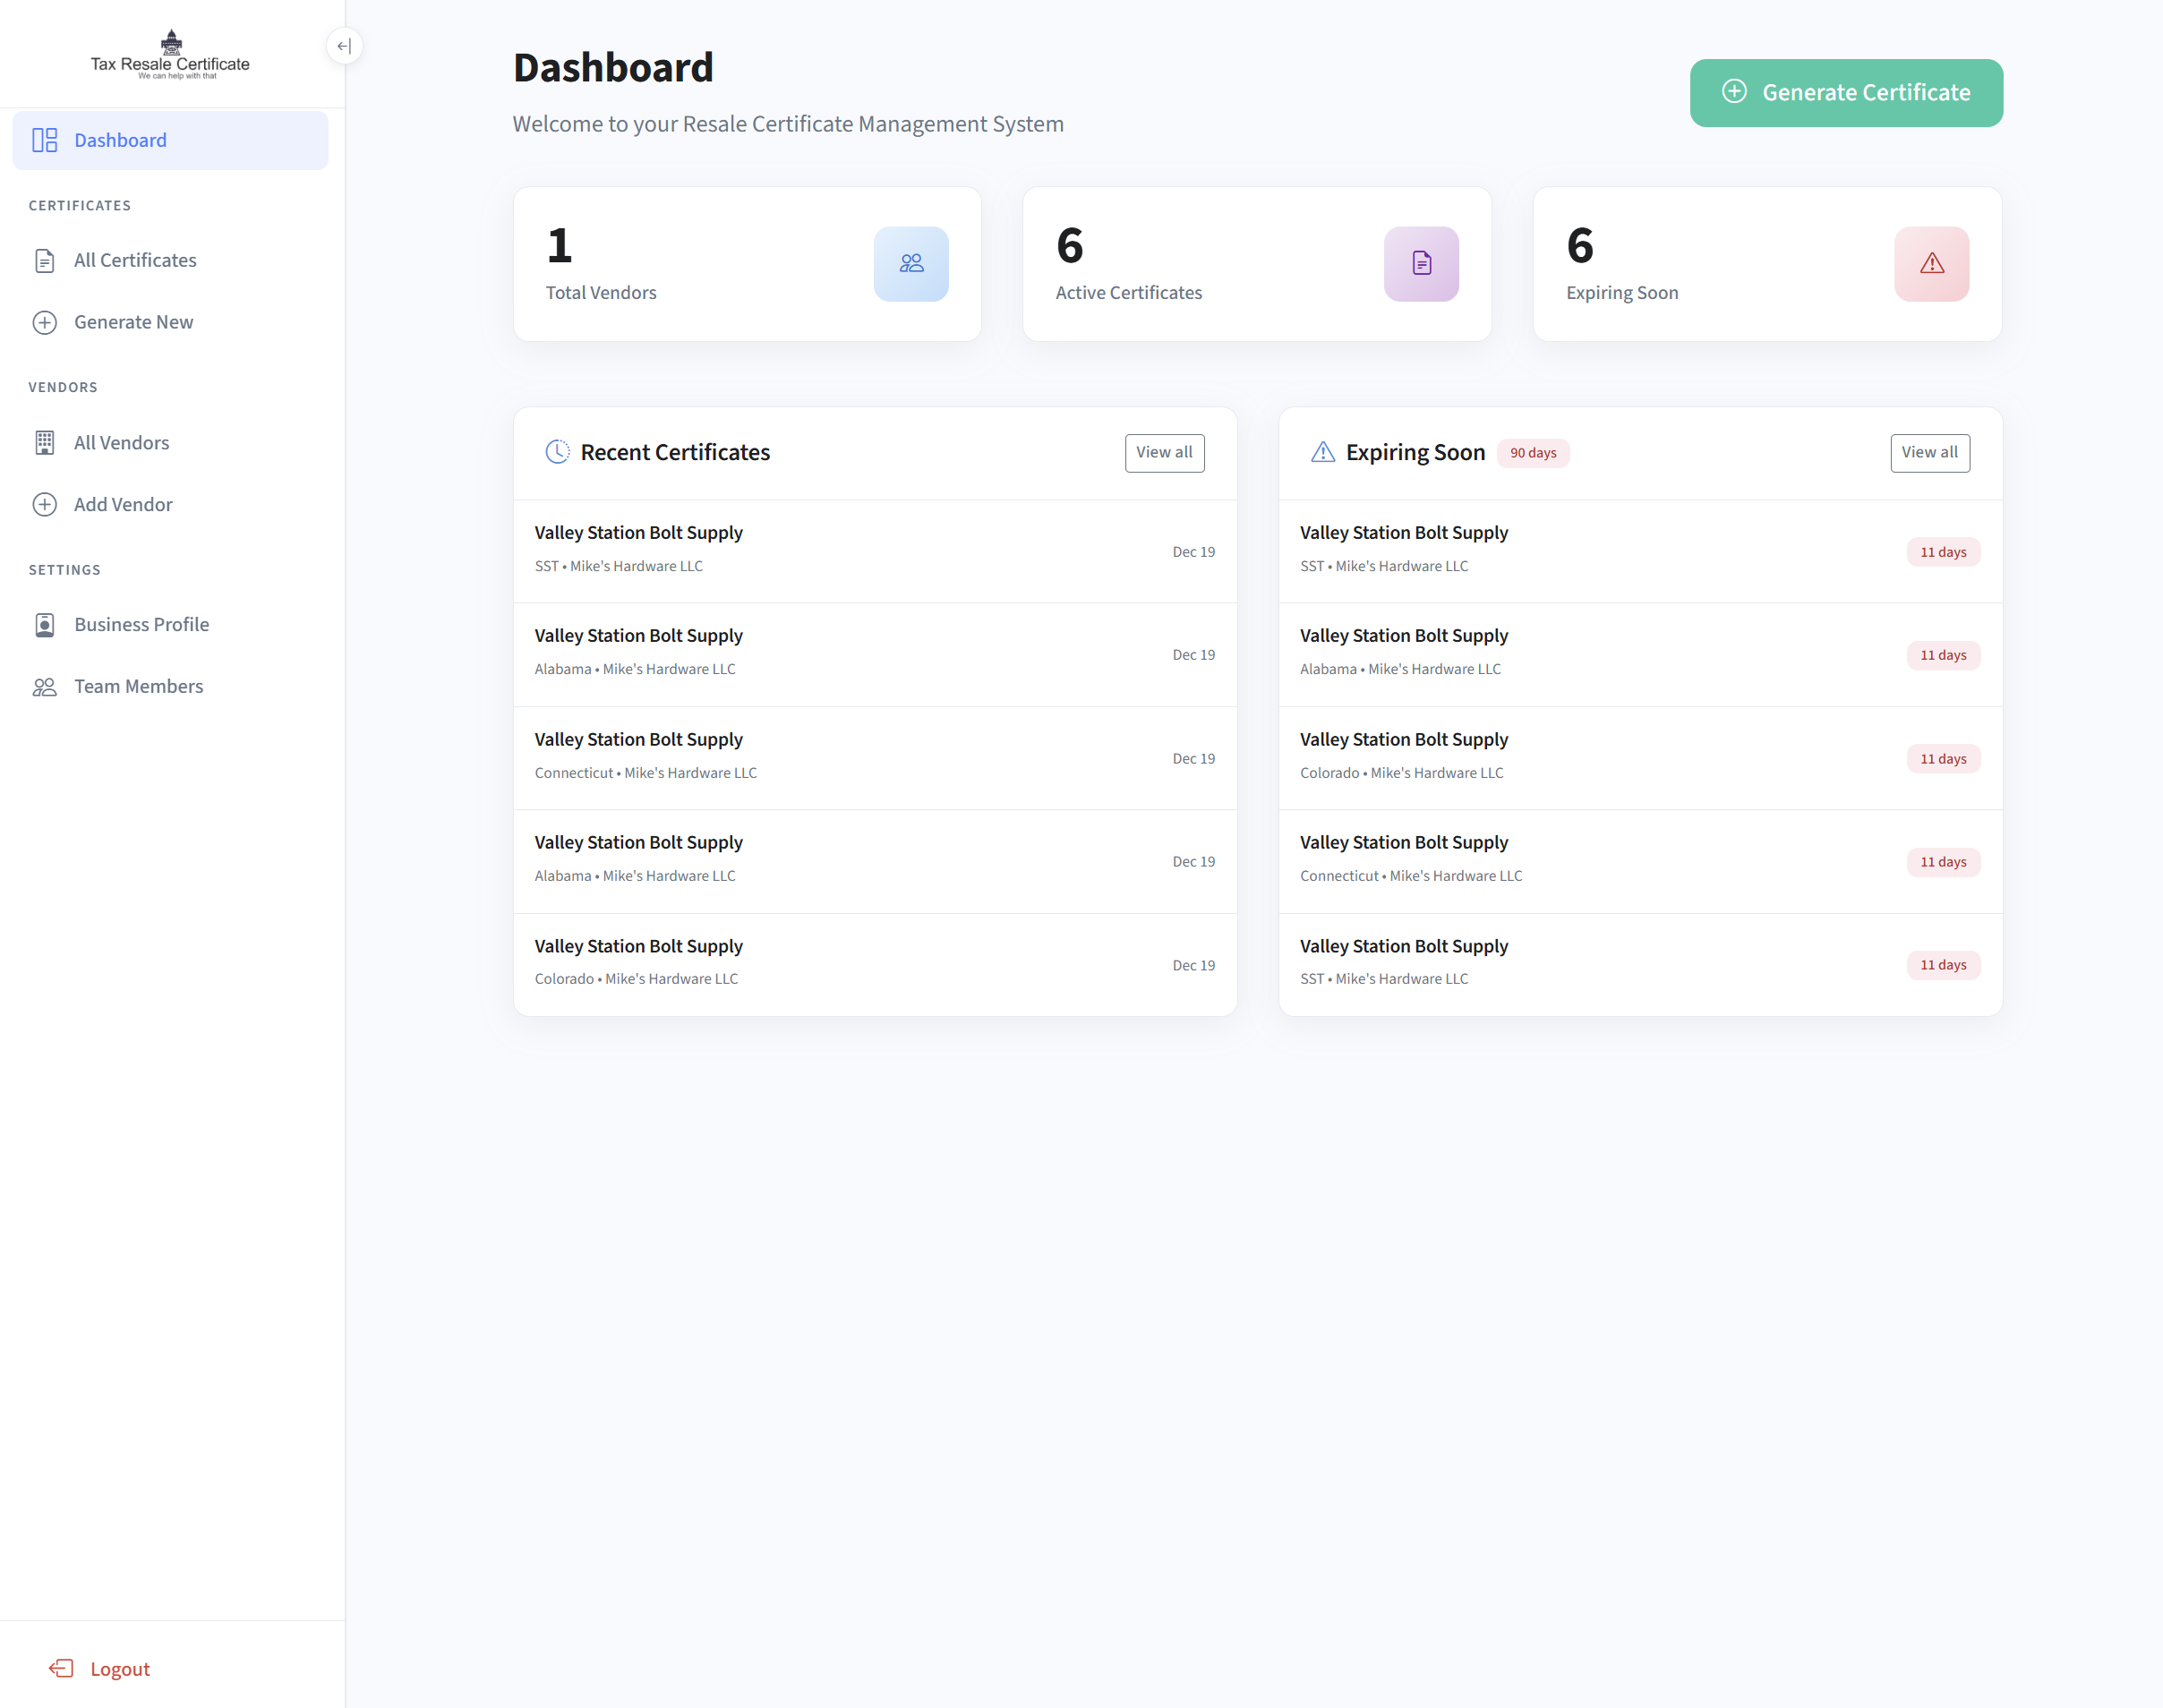Click the red warning icon in Expiring Soon card
The width and height of the screenshot is (2163, 1708).
pyautogui.click(x=1930, y=264)
